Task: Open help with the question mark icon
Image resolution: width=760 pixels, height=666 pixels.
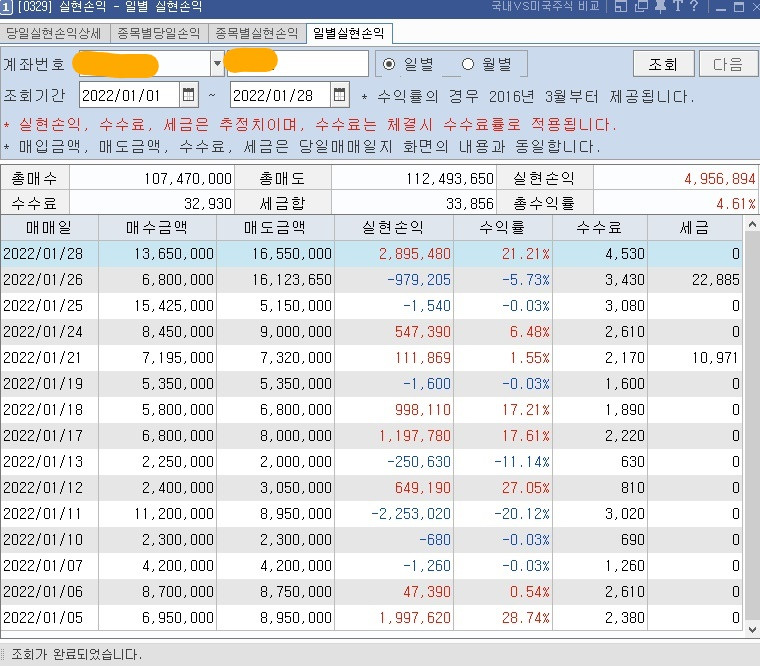Action: coord(694,6)
